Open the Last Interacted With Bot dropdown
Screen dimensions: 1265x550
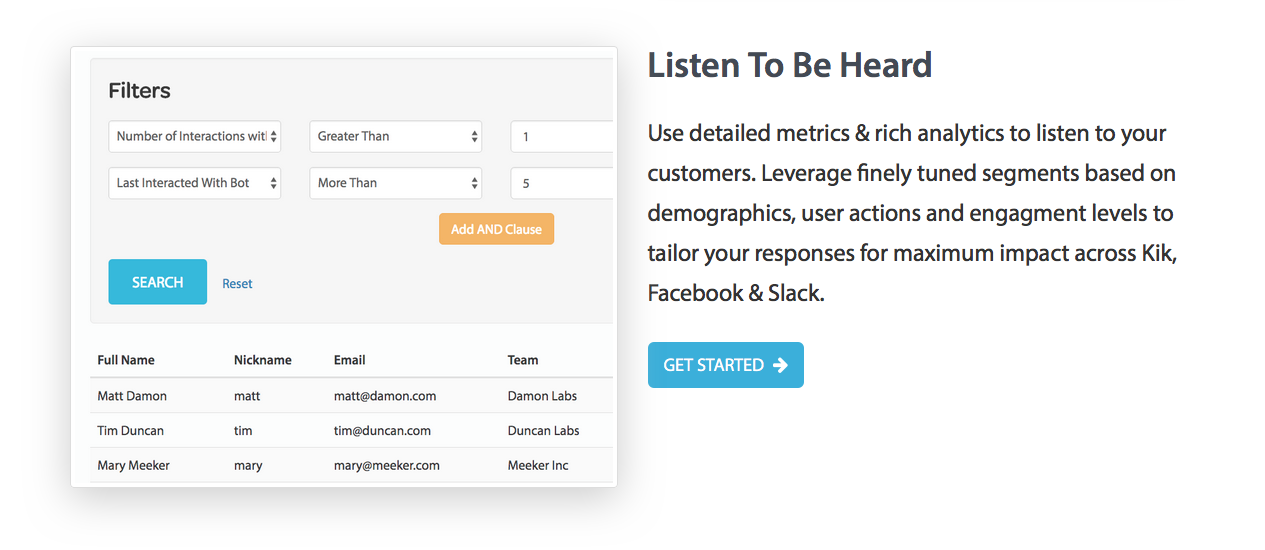[194, 184]
